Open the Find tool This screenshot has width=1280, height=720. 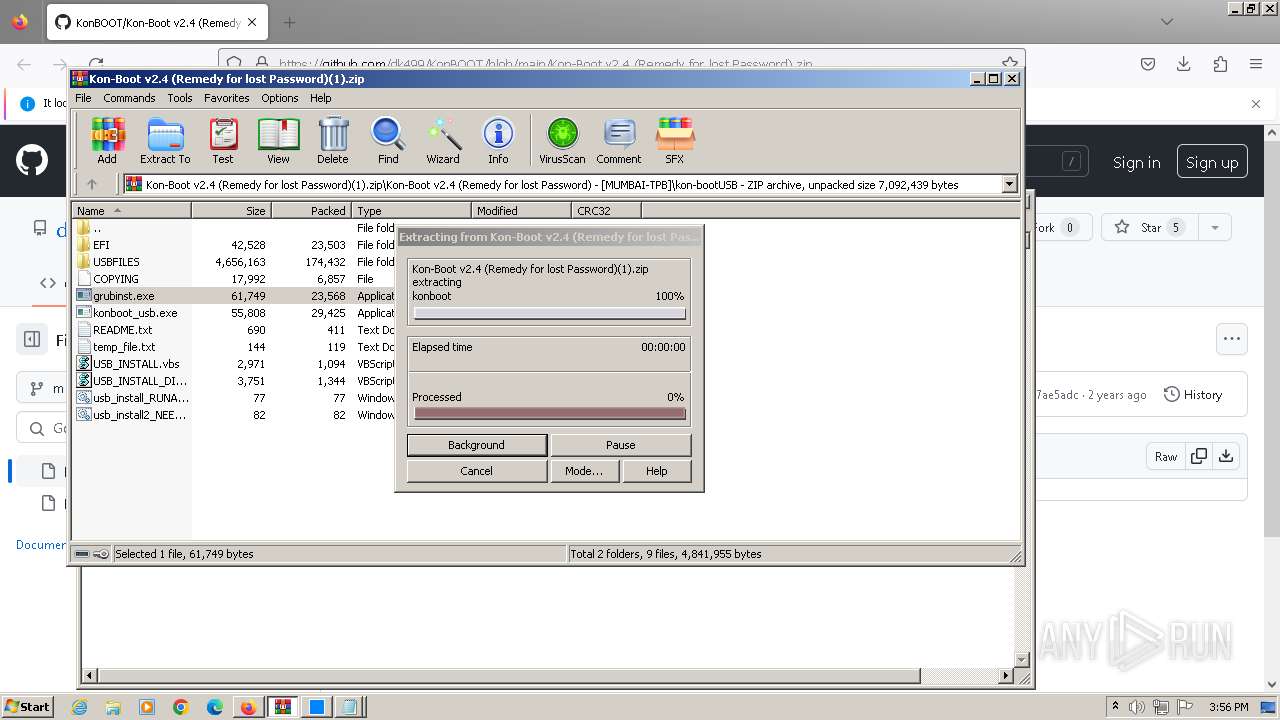coord(388,140)
